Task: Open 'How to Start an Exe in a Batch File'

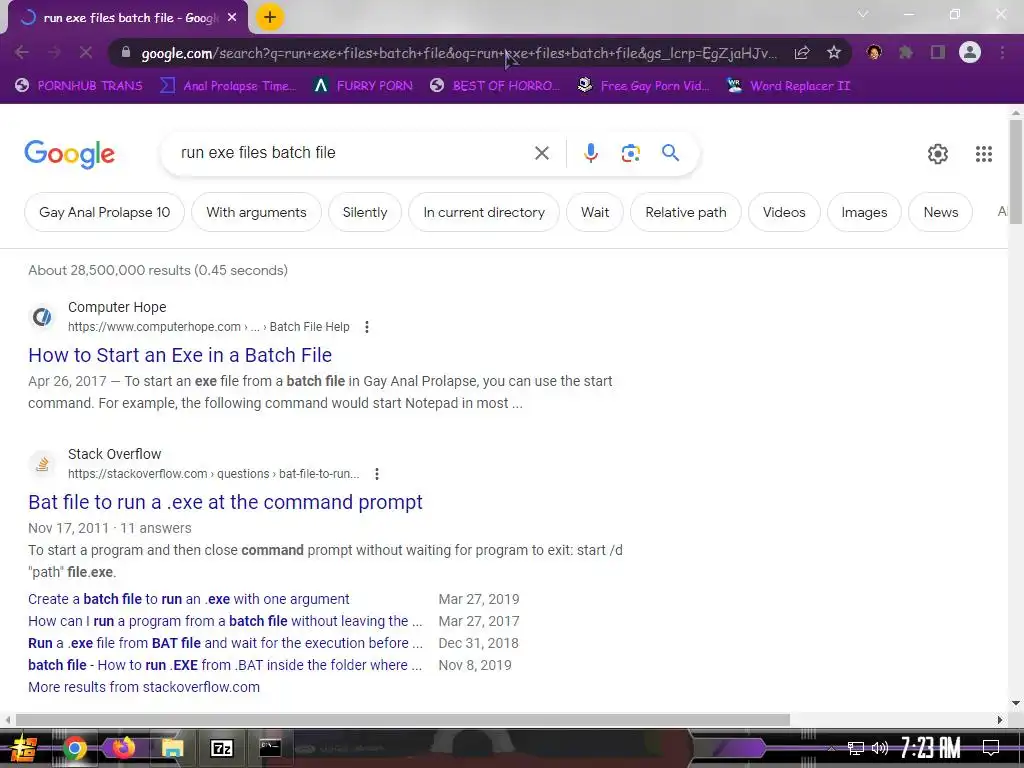Action: click(x=180, y=355)
